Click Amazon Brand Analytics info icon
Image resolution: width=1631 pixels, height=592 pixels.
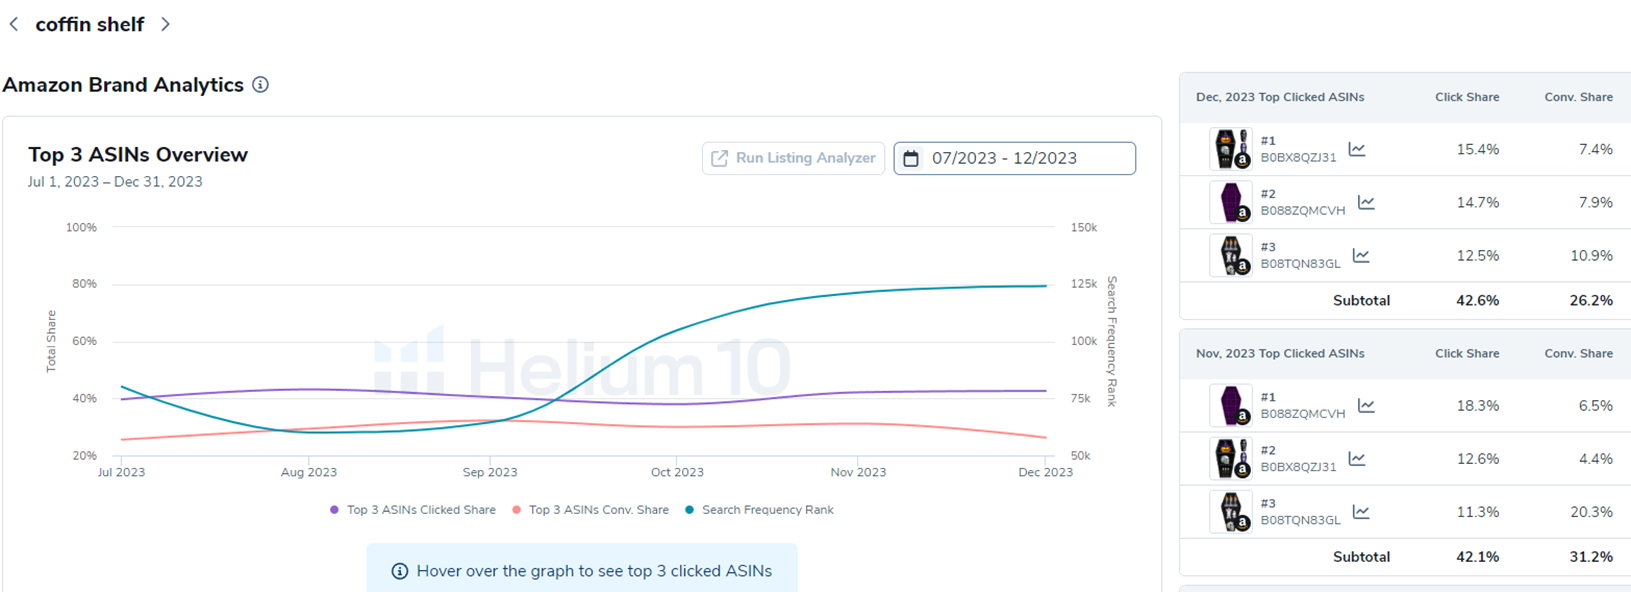(x=260, y=85)
